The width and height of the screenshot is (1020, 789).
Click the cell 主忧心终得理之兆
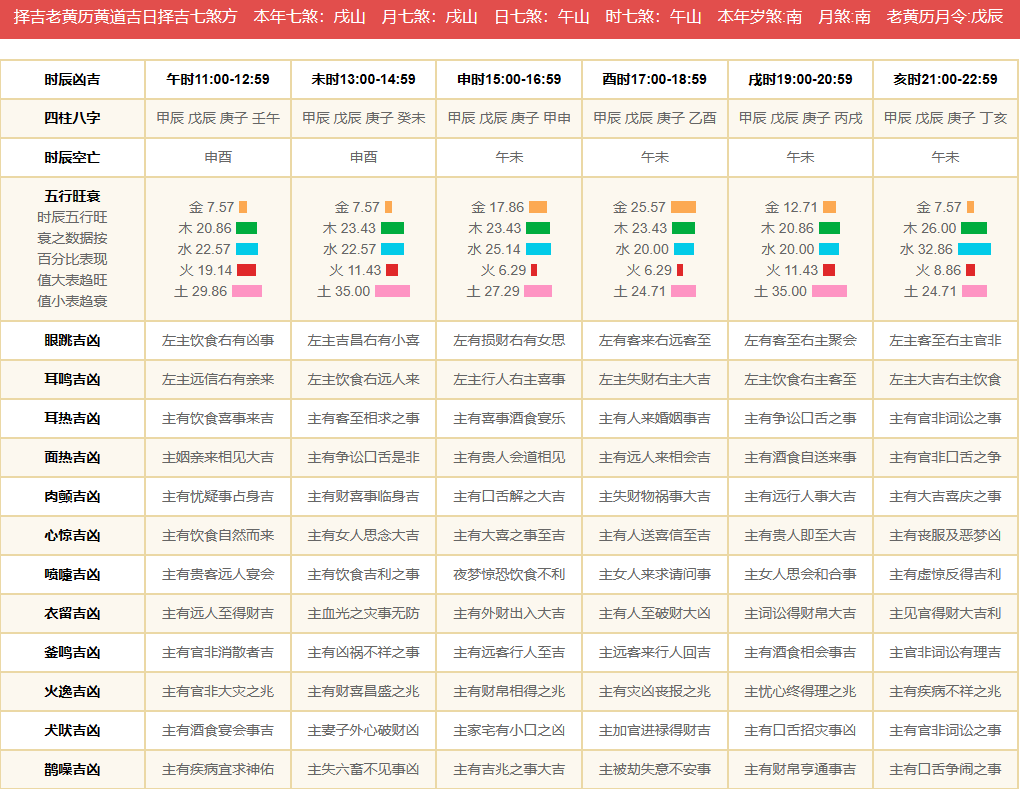point(800,691)
